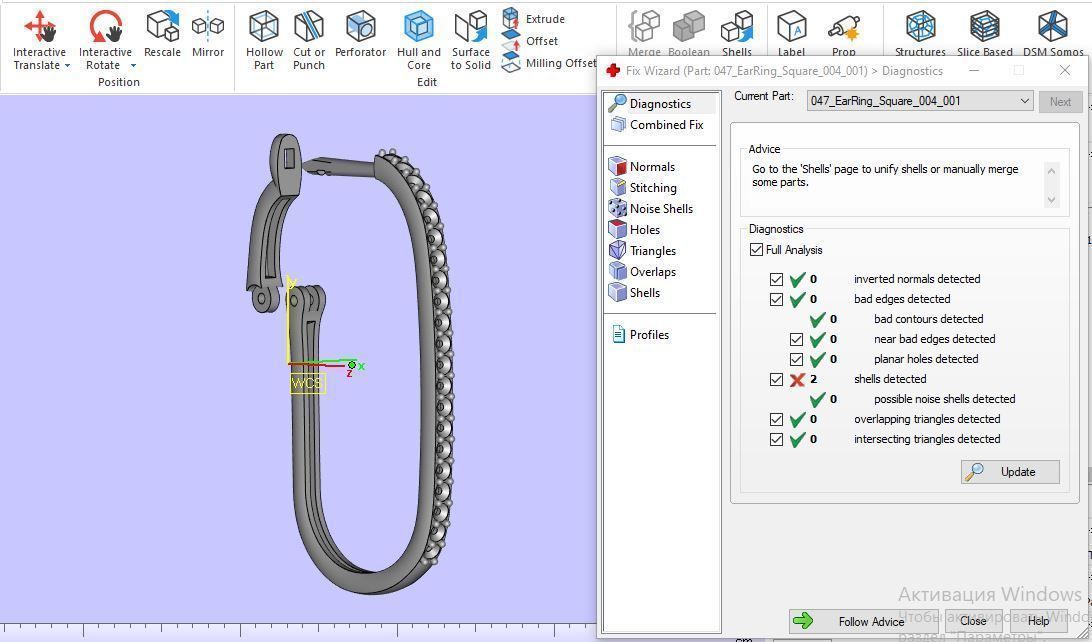
Task: Toggle bad edges detected checkbox
Action: click(777, 299)
